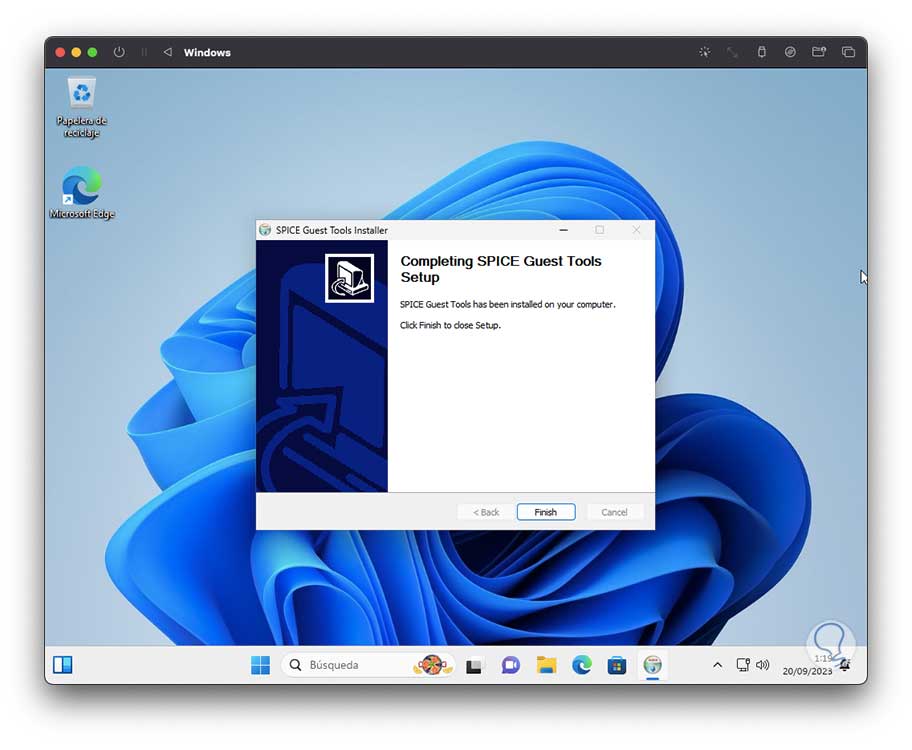The width and height of the screenshot is (912, 750).
Task: Open Widgets panel from the taskbar
Action: coord(63,664)
